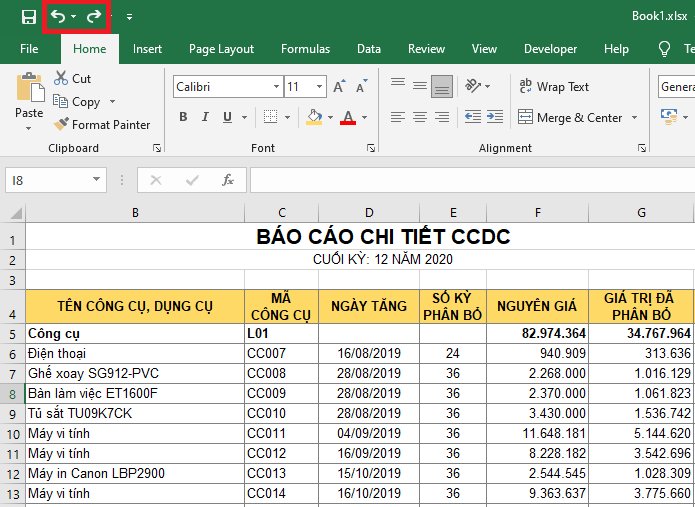Increase font size with larger A icon
Image resolution: width=695 pixels, height=507 pixels.
[339, 87]
